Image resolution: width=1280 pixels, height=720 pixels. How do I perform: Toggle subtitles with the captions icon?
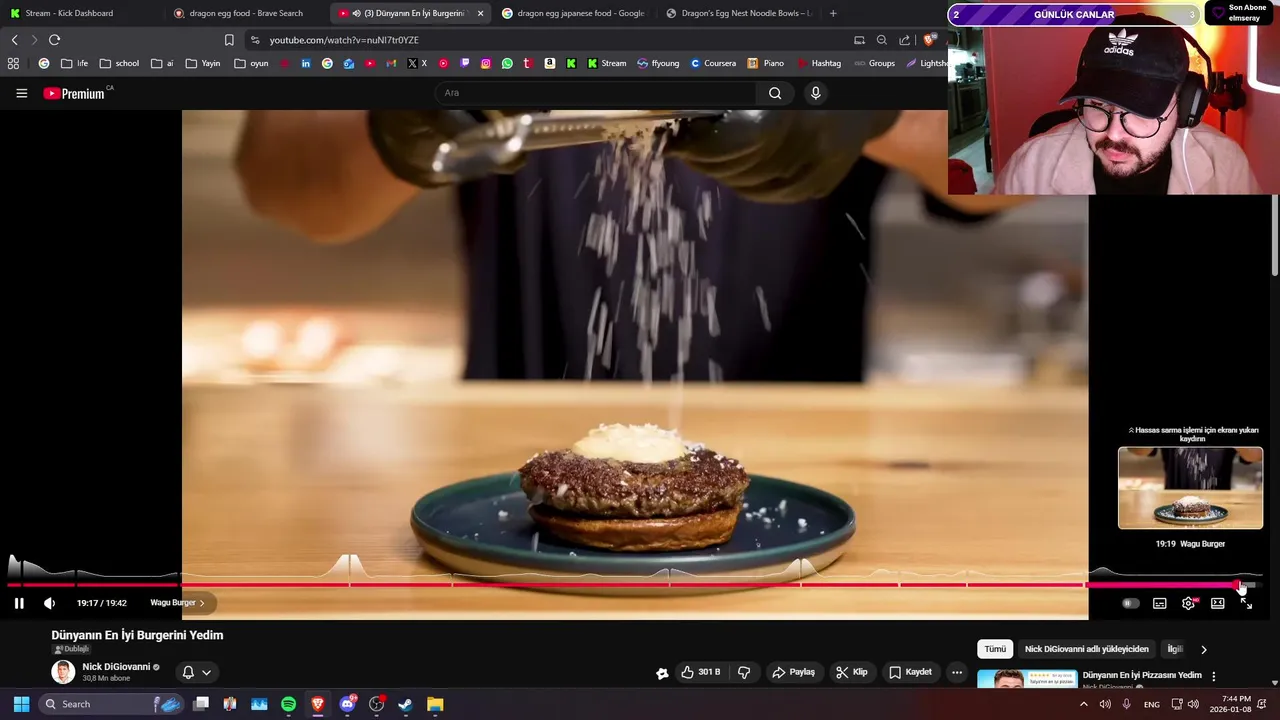point(1159,603)
